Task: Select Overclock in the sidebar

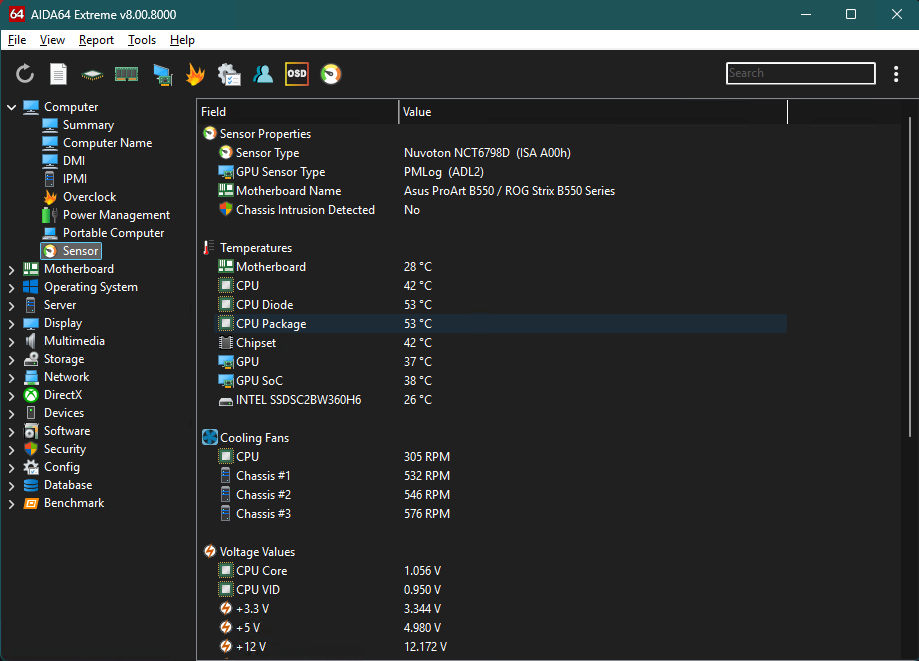Action: point(89,197)
